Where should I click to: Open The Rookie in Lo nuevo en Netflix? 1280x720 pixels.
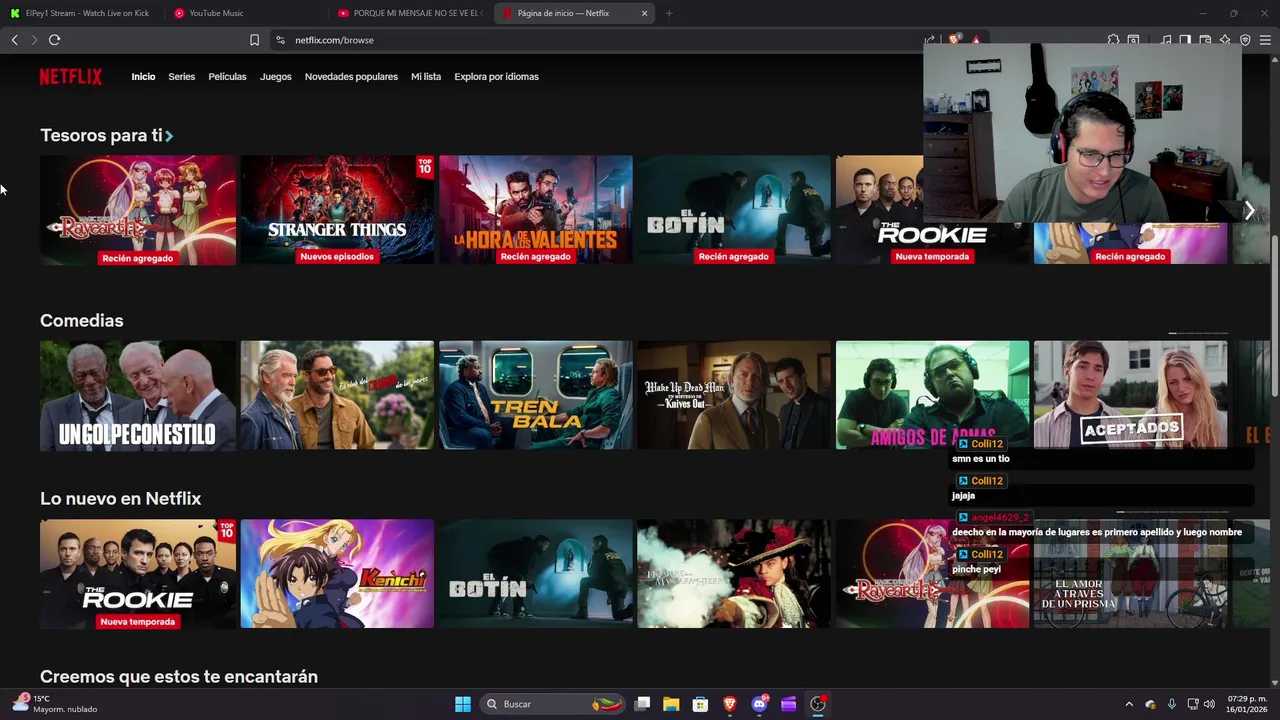tap(138, 574)
